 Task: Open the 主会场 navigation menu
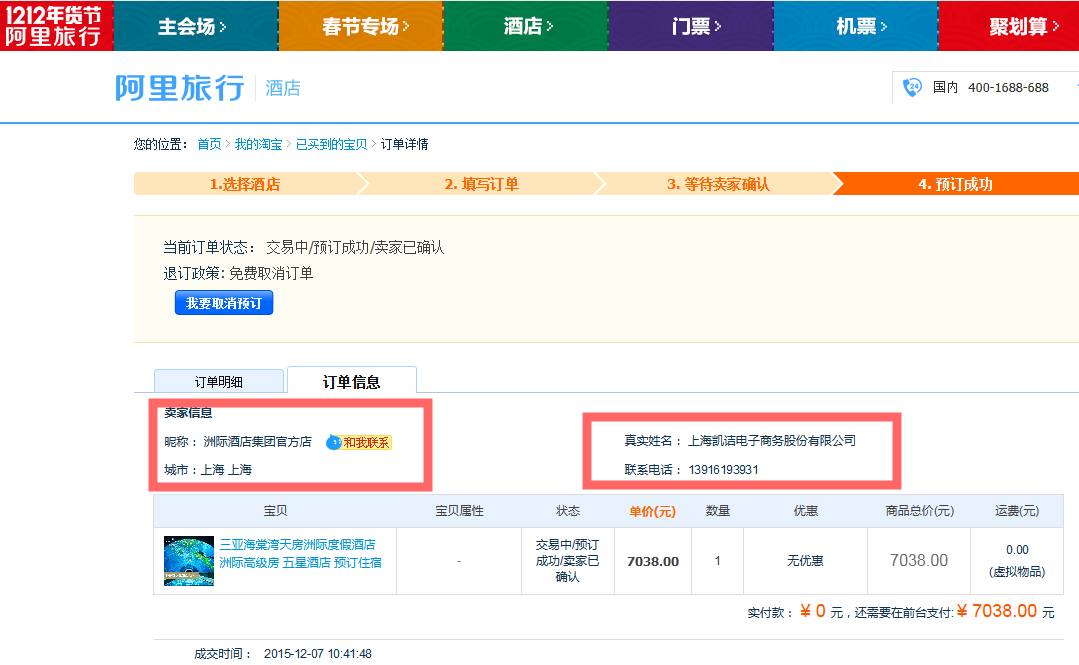(190, 27)
